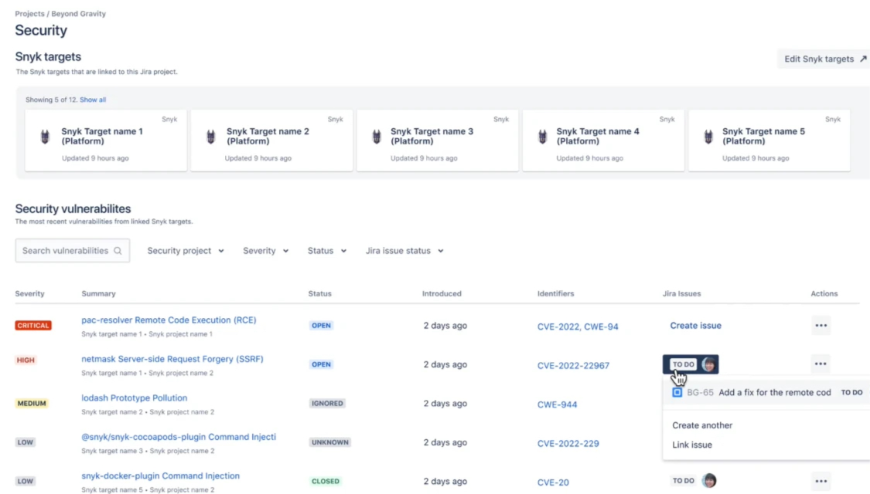Click the search magnifier icon in vulnerabilities field
Viewport: 870px width, 494px height.
point(118,251)
